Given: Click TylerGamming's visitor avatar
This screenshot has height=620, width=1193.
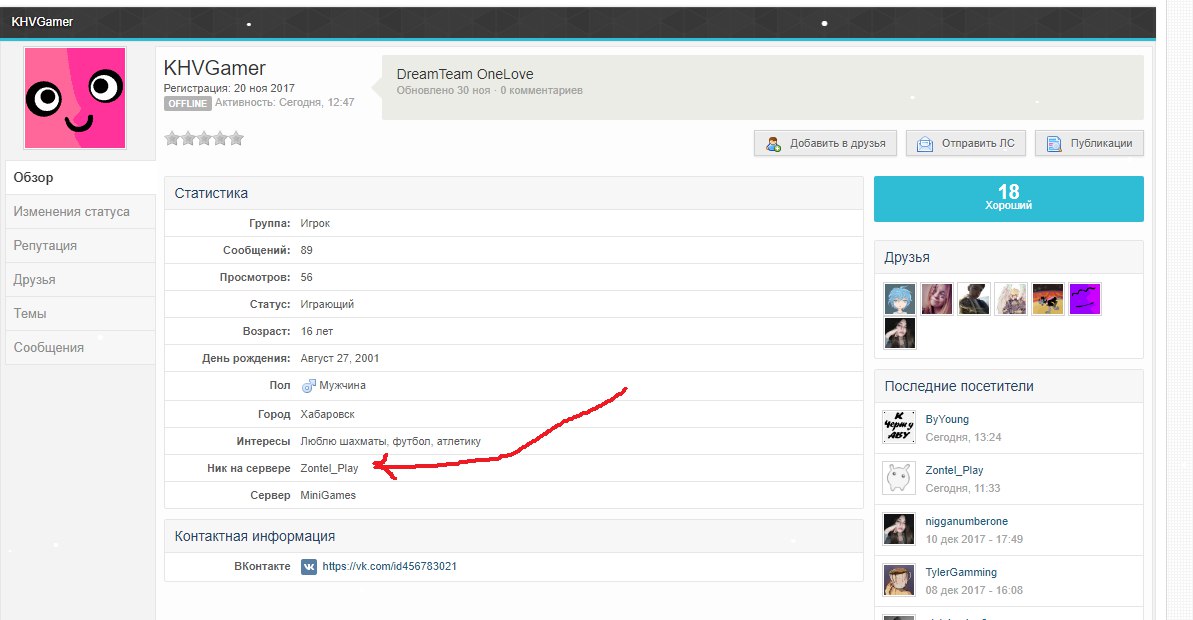Looking at the screenshot, I should [899, 580].
